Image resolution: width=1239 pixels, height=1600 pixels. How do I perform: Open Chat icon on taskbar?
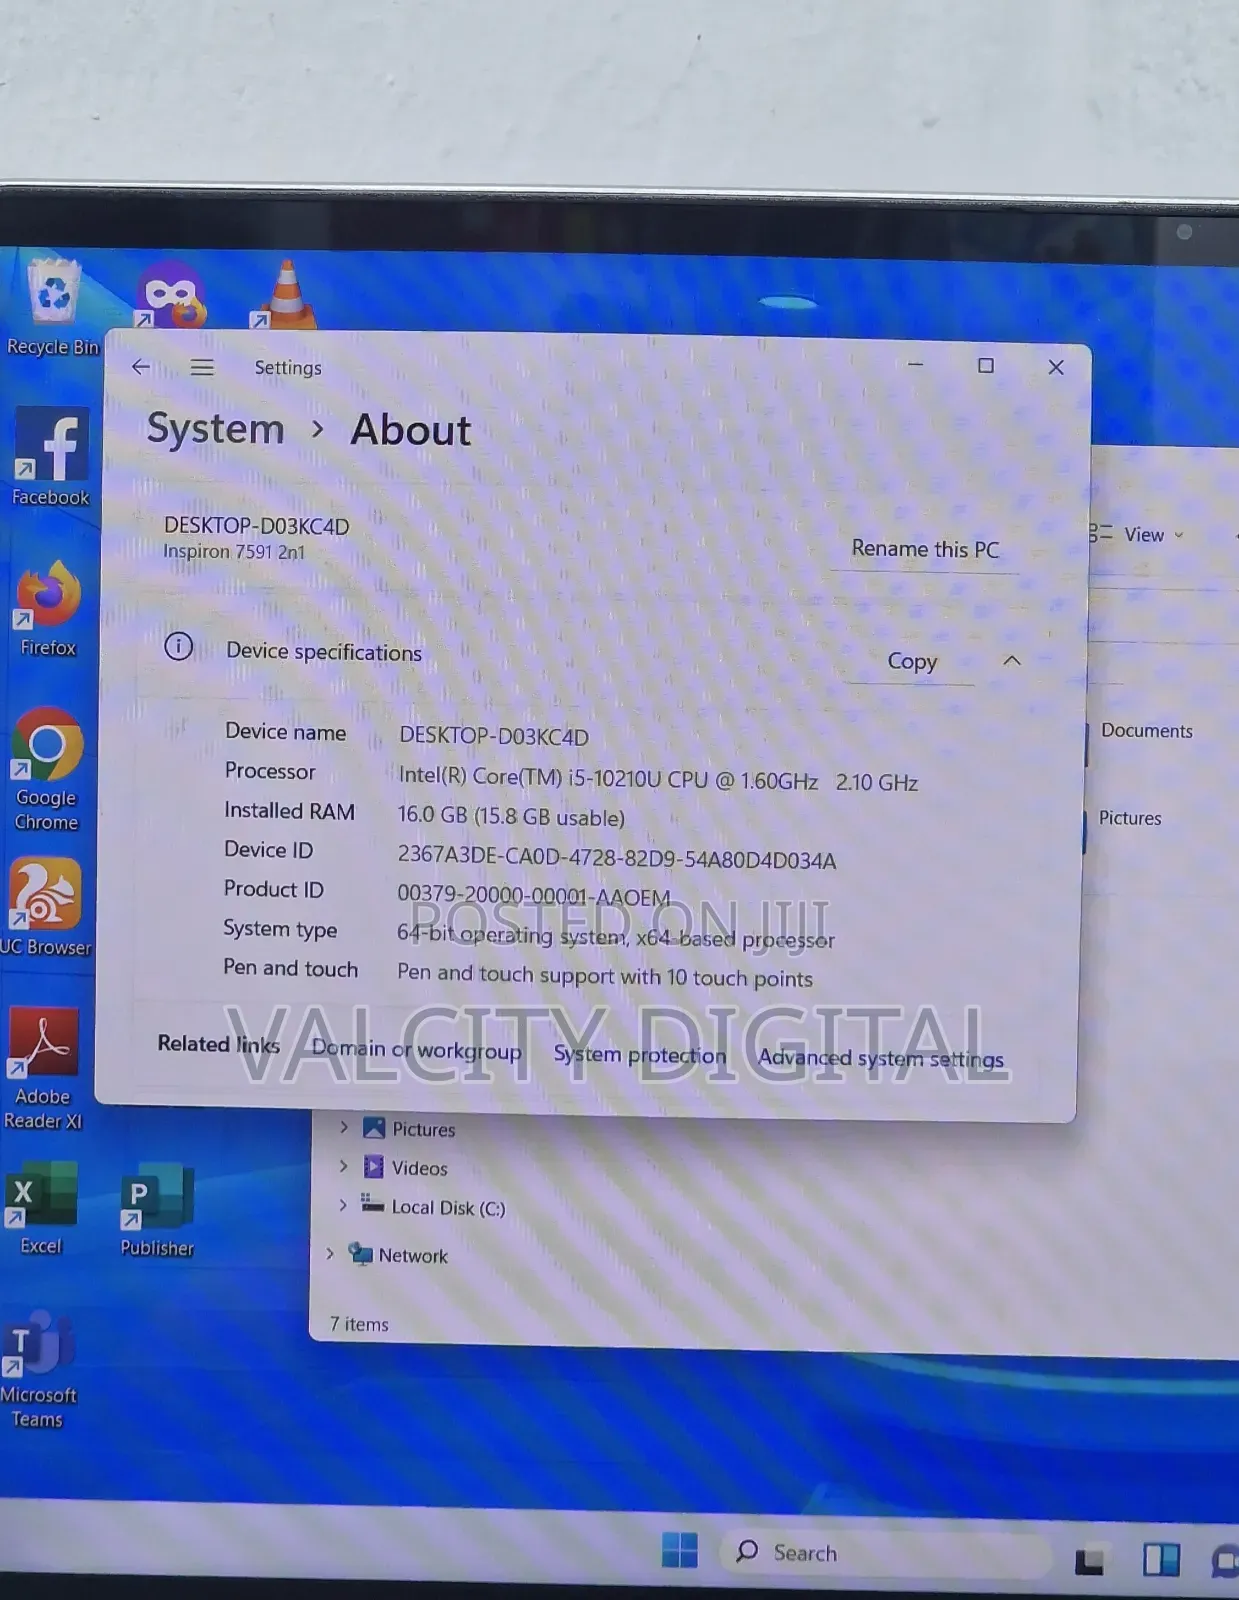tap(1225, 1560)
